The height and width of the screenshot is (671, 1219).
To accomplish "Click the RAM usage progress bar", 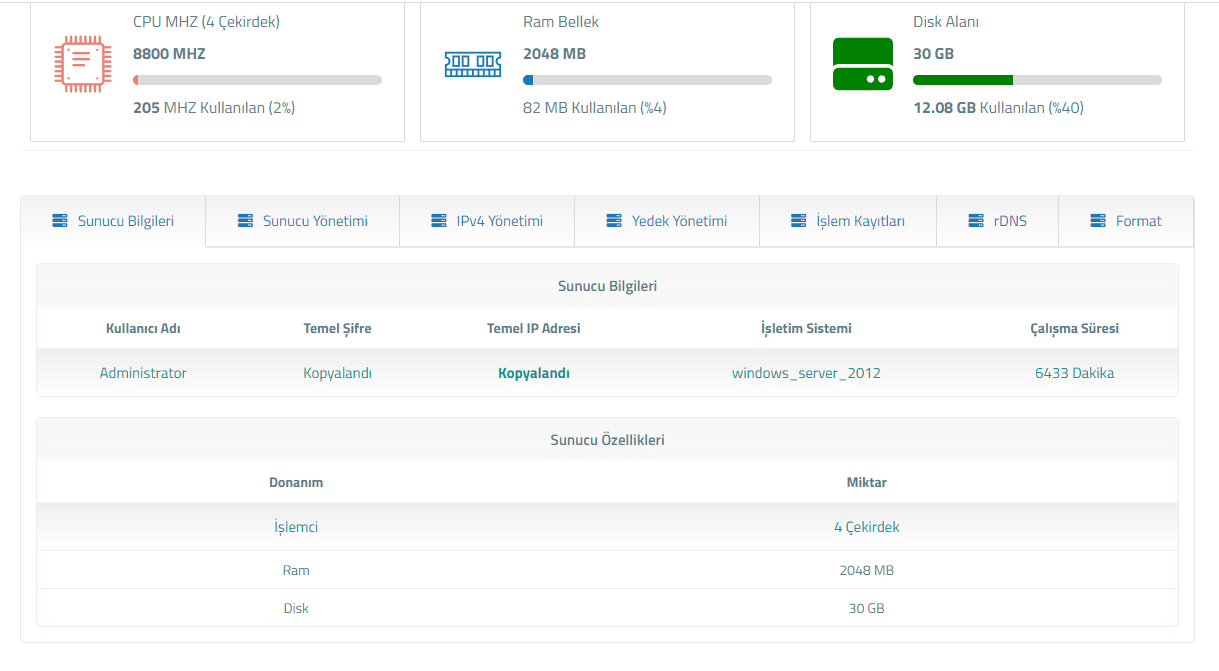I will click(647, 80).
